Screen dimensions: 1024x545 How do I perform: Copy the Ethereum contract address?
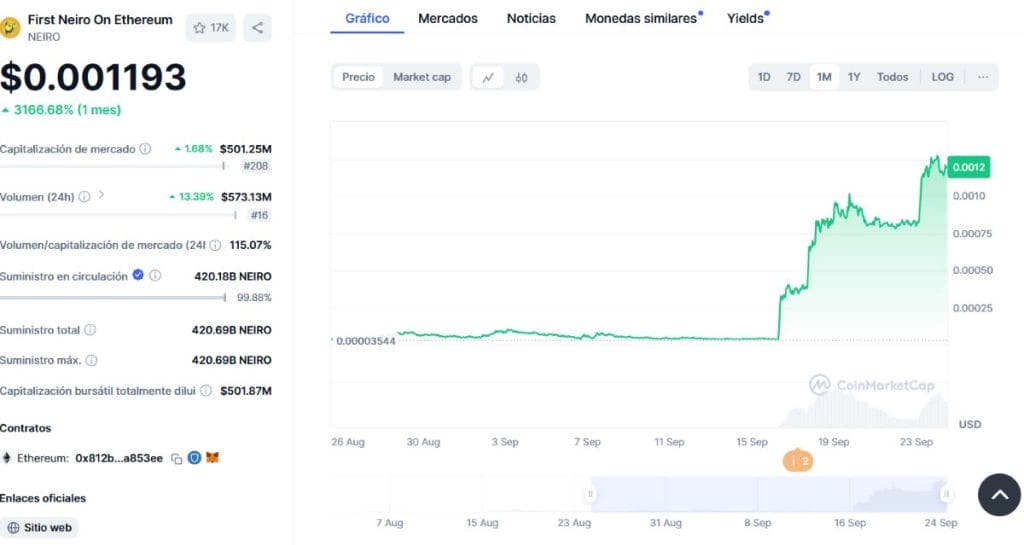(176, 459)
